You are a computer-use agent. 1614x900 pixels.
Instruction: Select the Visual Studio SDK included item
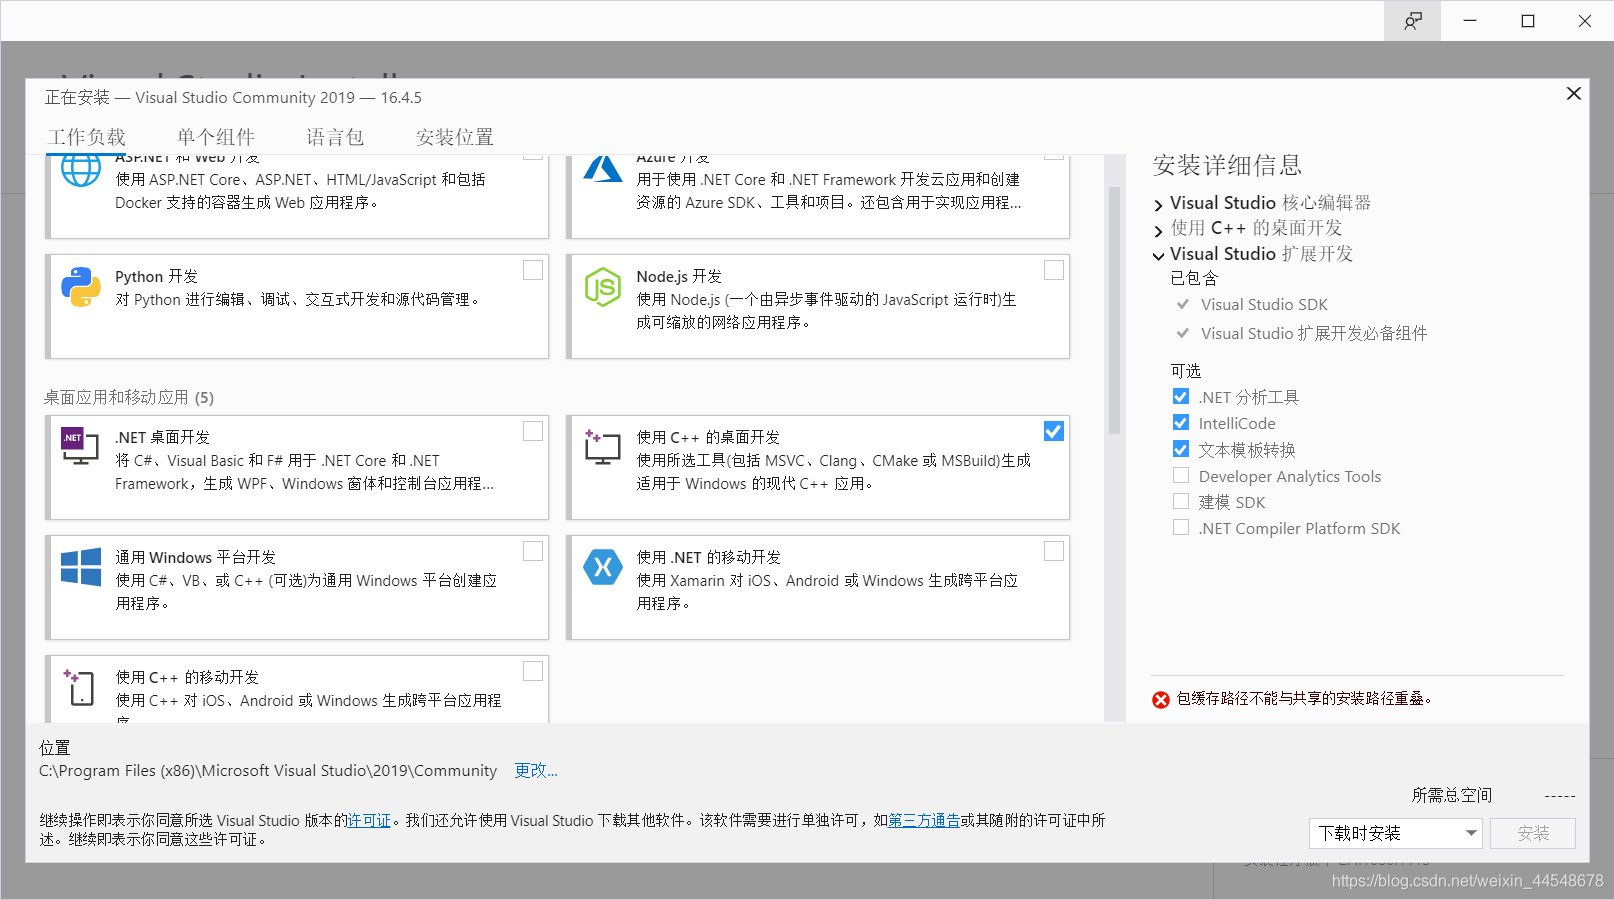point(1264,304)
